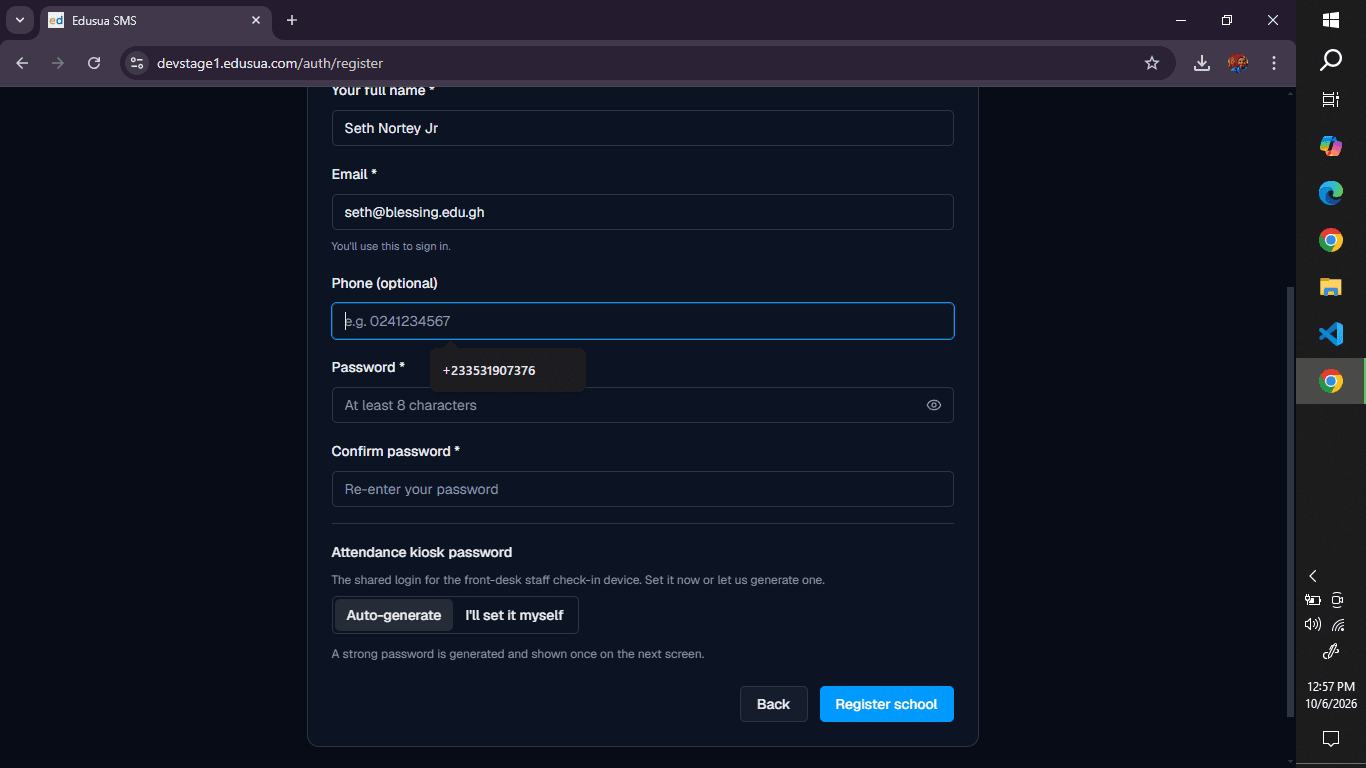
Task: Click the Back button on the form
Action: tap(774, 704)
